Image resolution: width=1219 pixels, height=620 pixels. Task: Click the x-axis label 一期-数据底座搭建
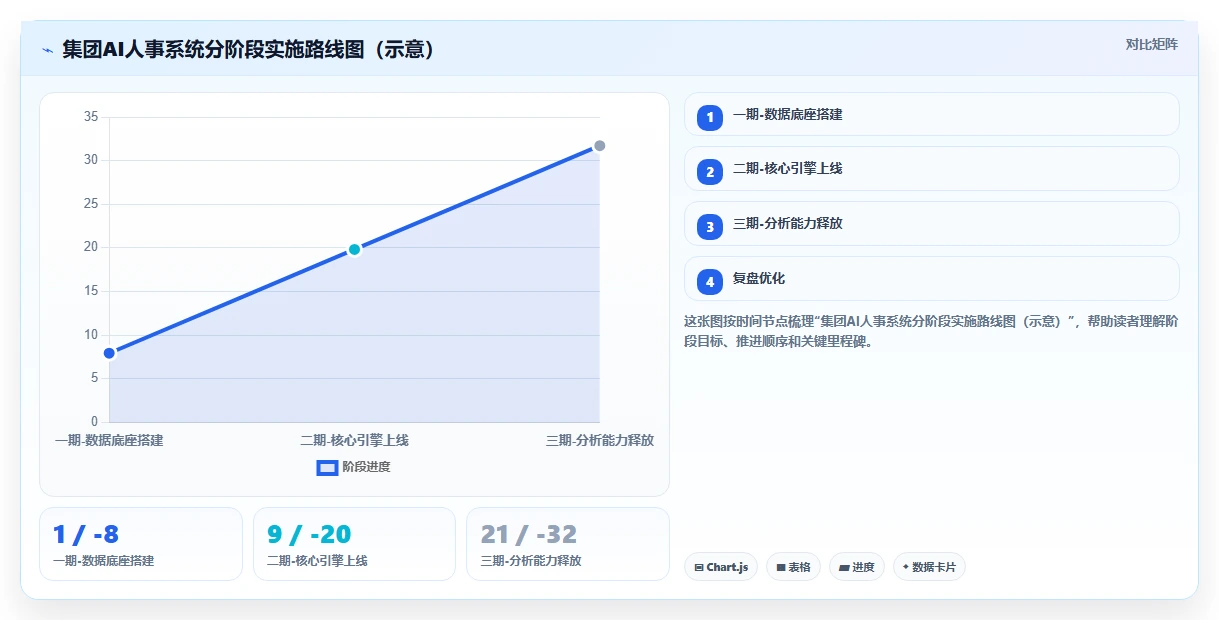(x=109, y=440)
